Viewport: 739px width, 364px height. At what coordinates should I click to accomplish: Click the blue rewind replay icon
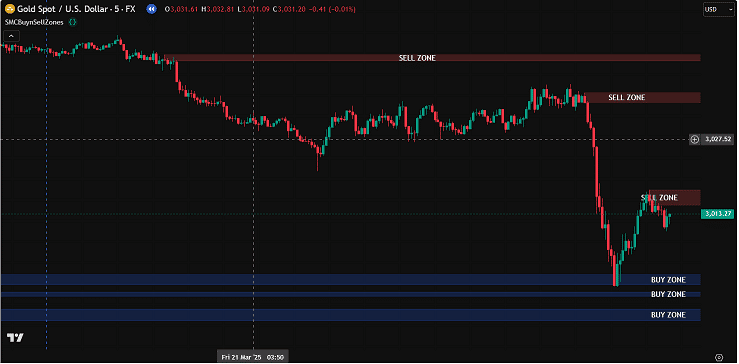click(151, 8)
